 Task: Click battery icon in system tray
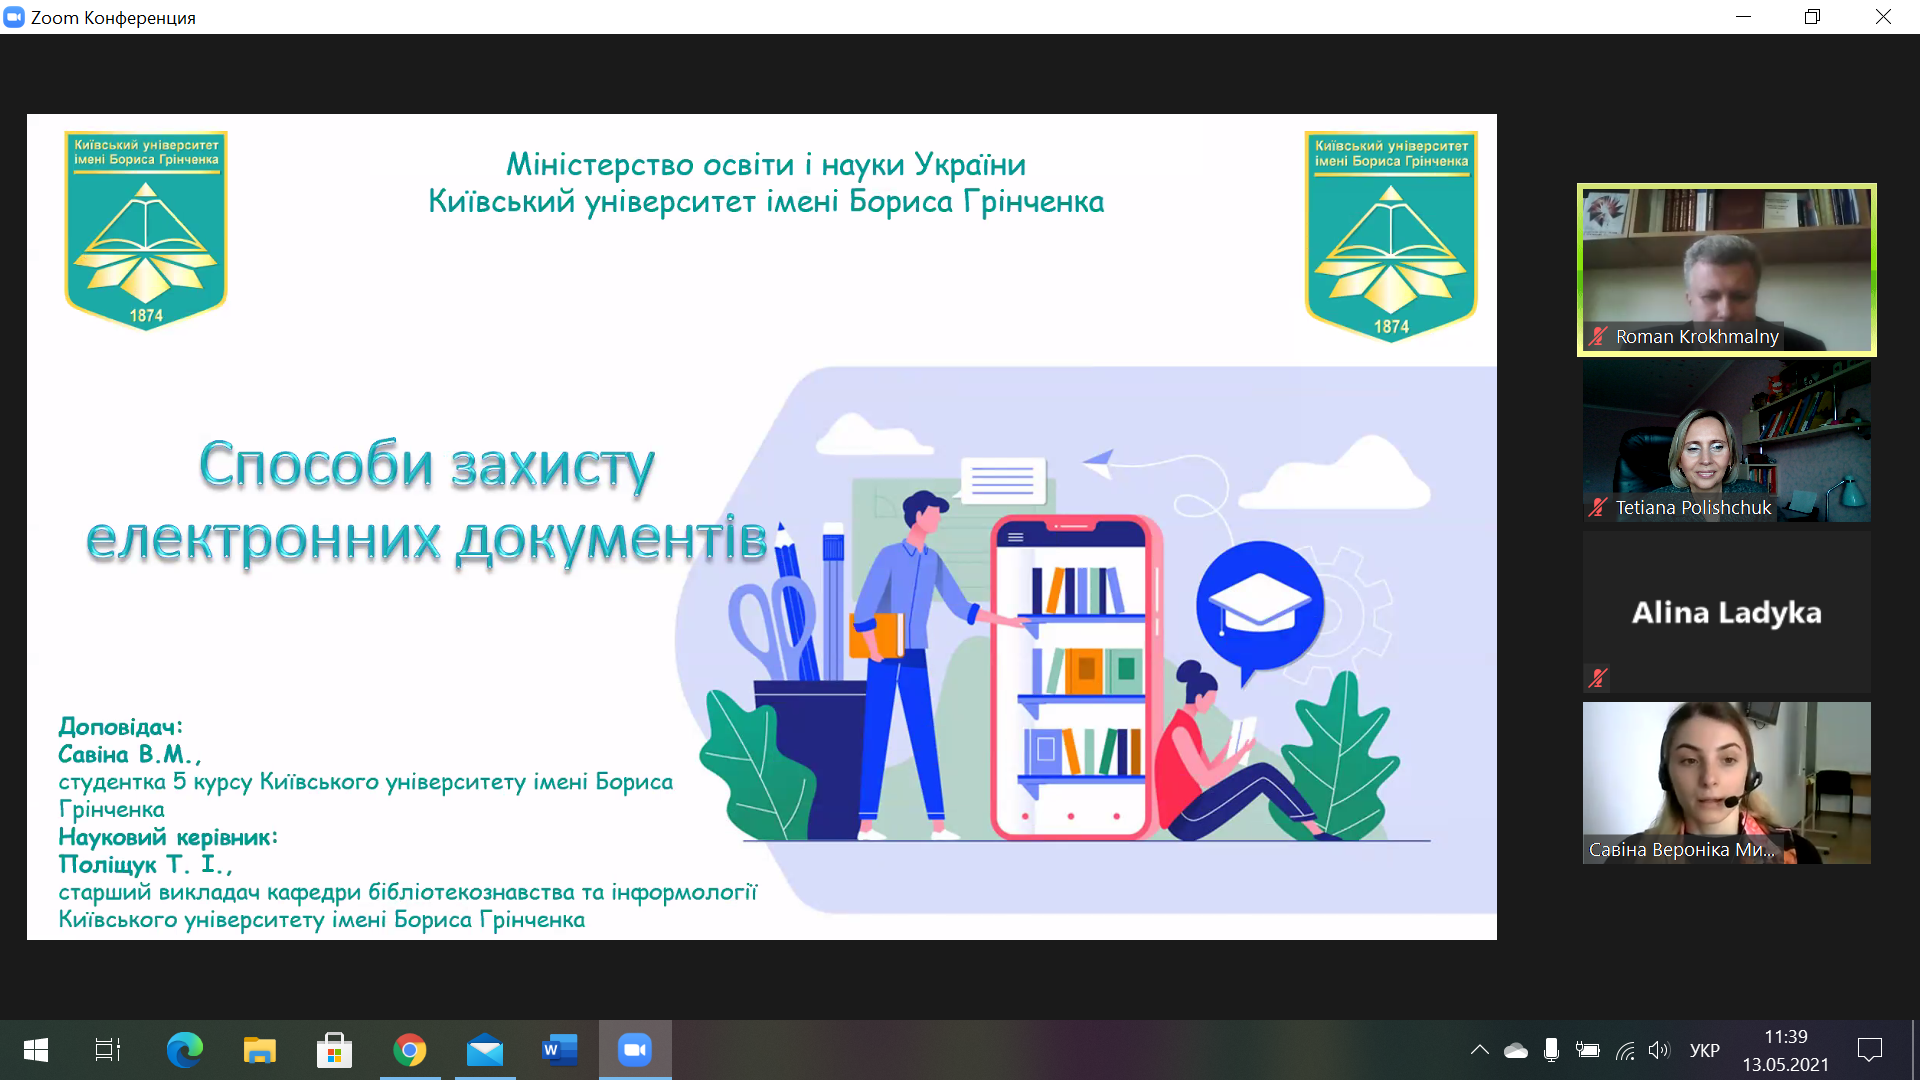(x=1588, y=1050)
